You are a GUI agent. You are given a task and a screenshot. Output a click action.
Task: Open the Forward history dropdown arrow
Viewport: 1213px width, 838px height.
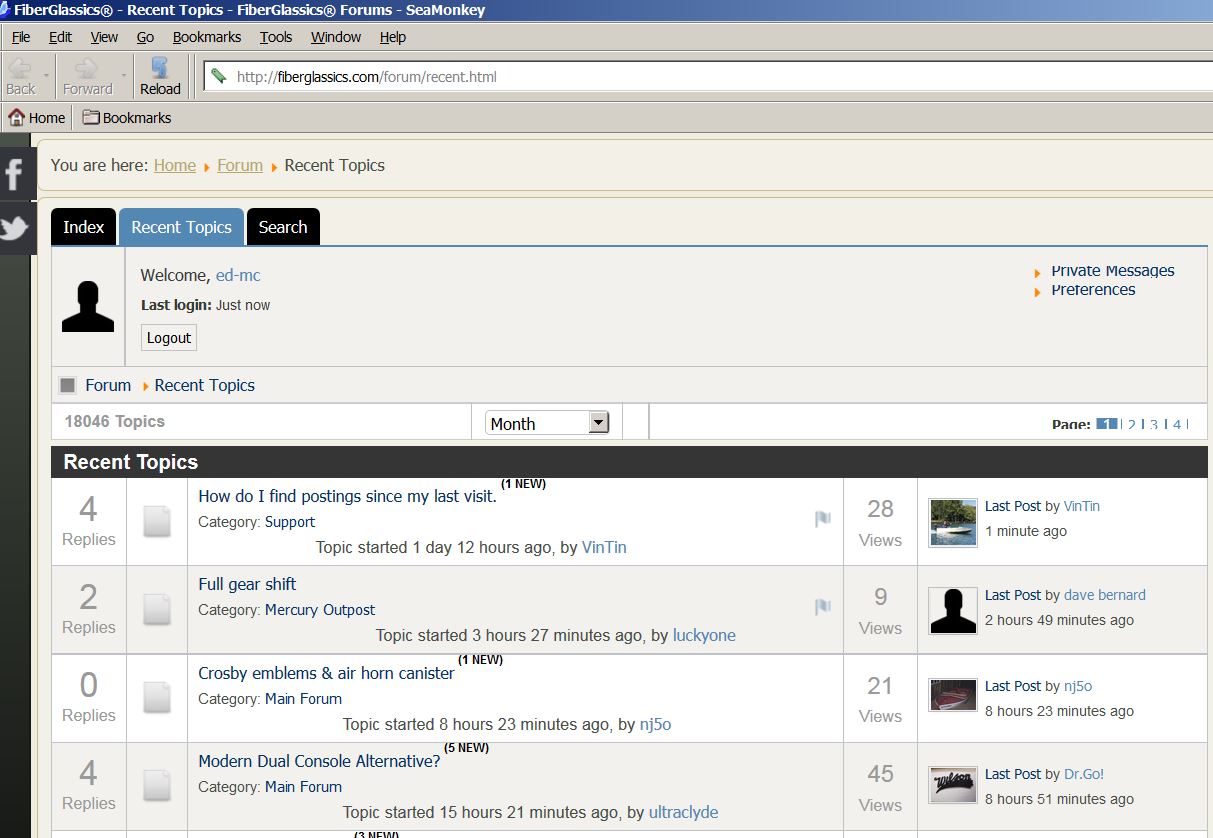click(124, 76)
